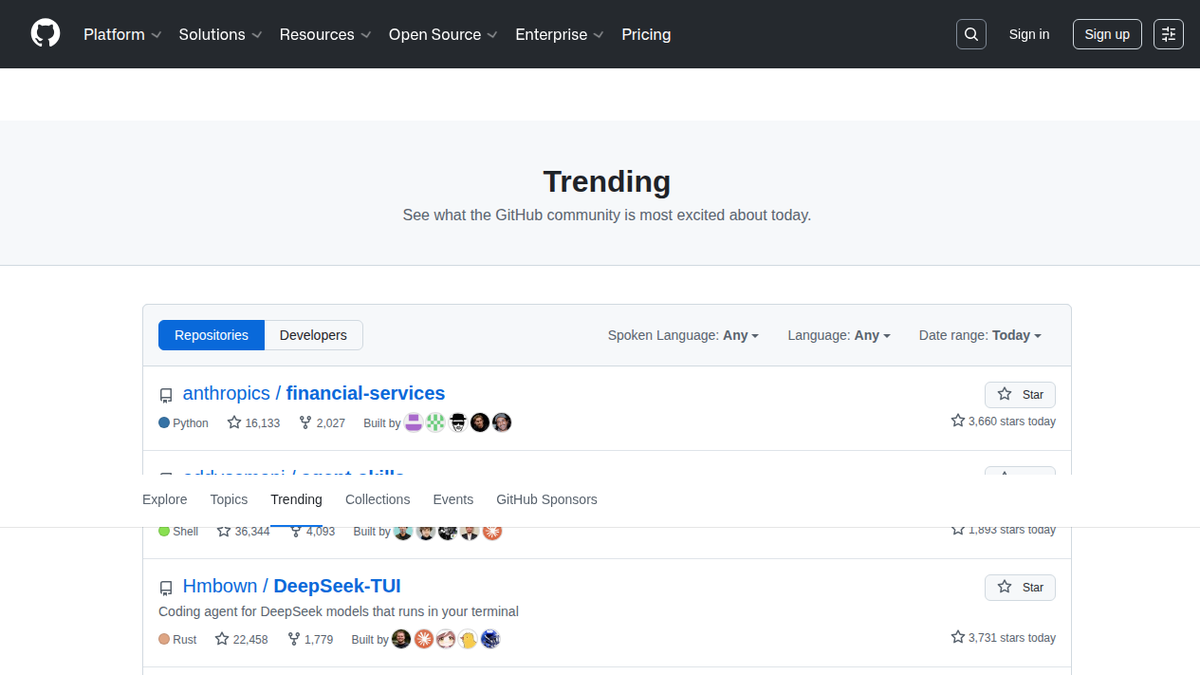Expand the Resources menu
Screen dimensions: 1200x675
pyautogui.click(x=325, y=34)
